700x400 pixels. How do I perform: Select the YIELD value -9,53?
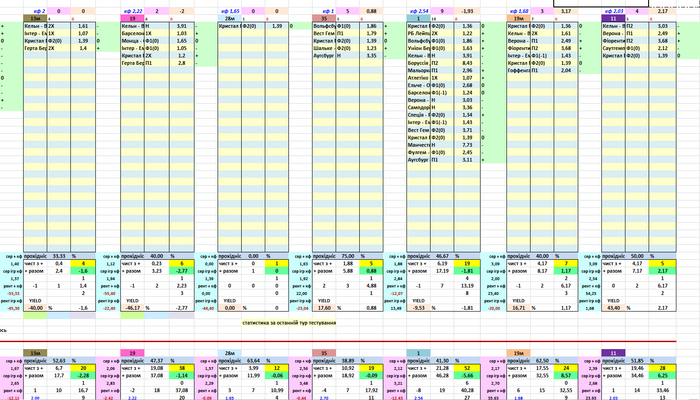tap(418, 308)
